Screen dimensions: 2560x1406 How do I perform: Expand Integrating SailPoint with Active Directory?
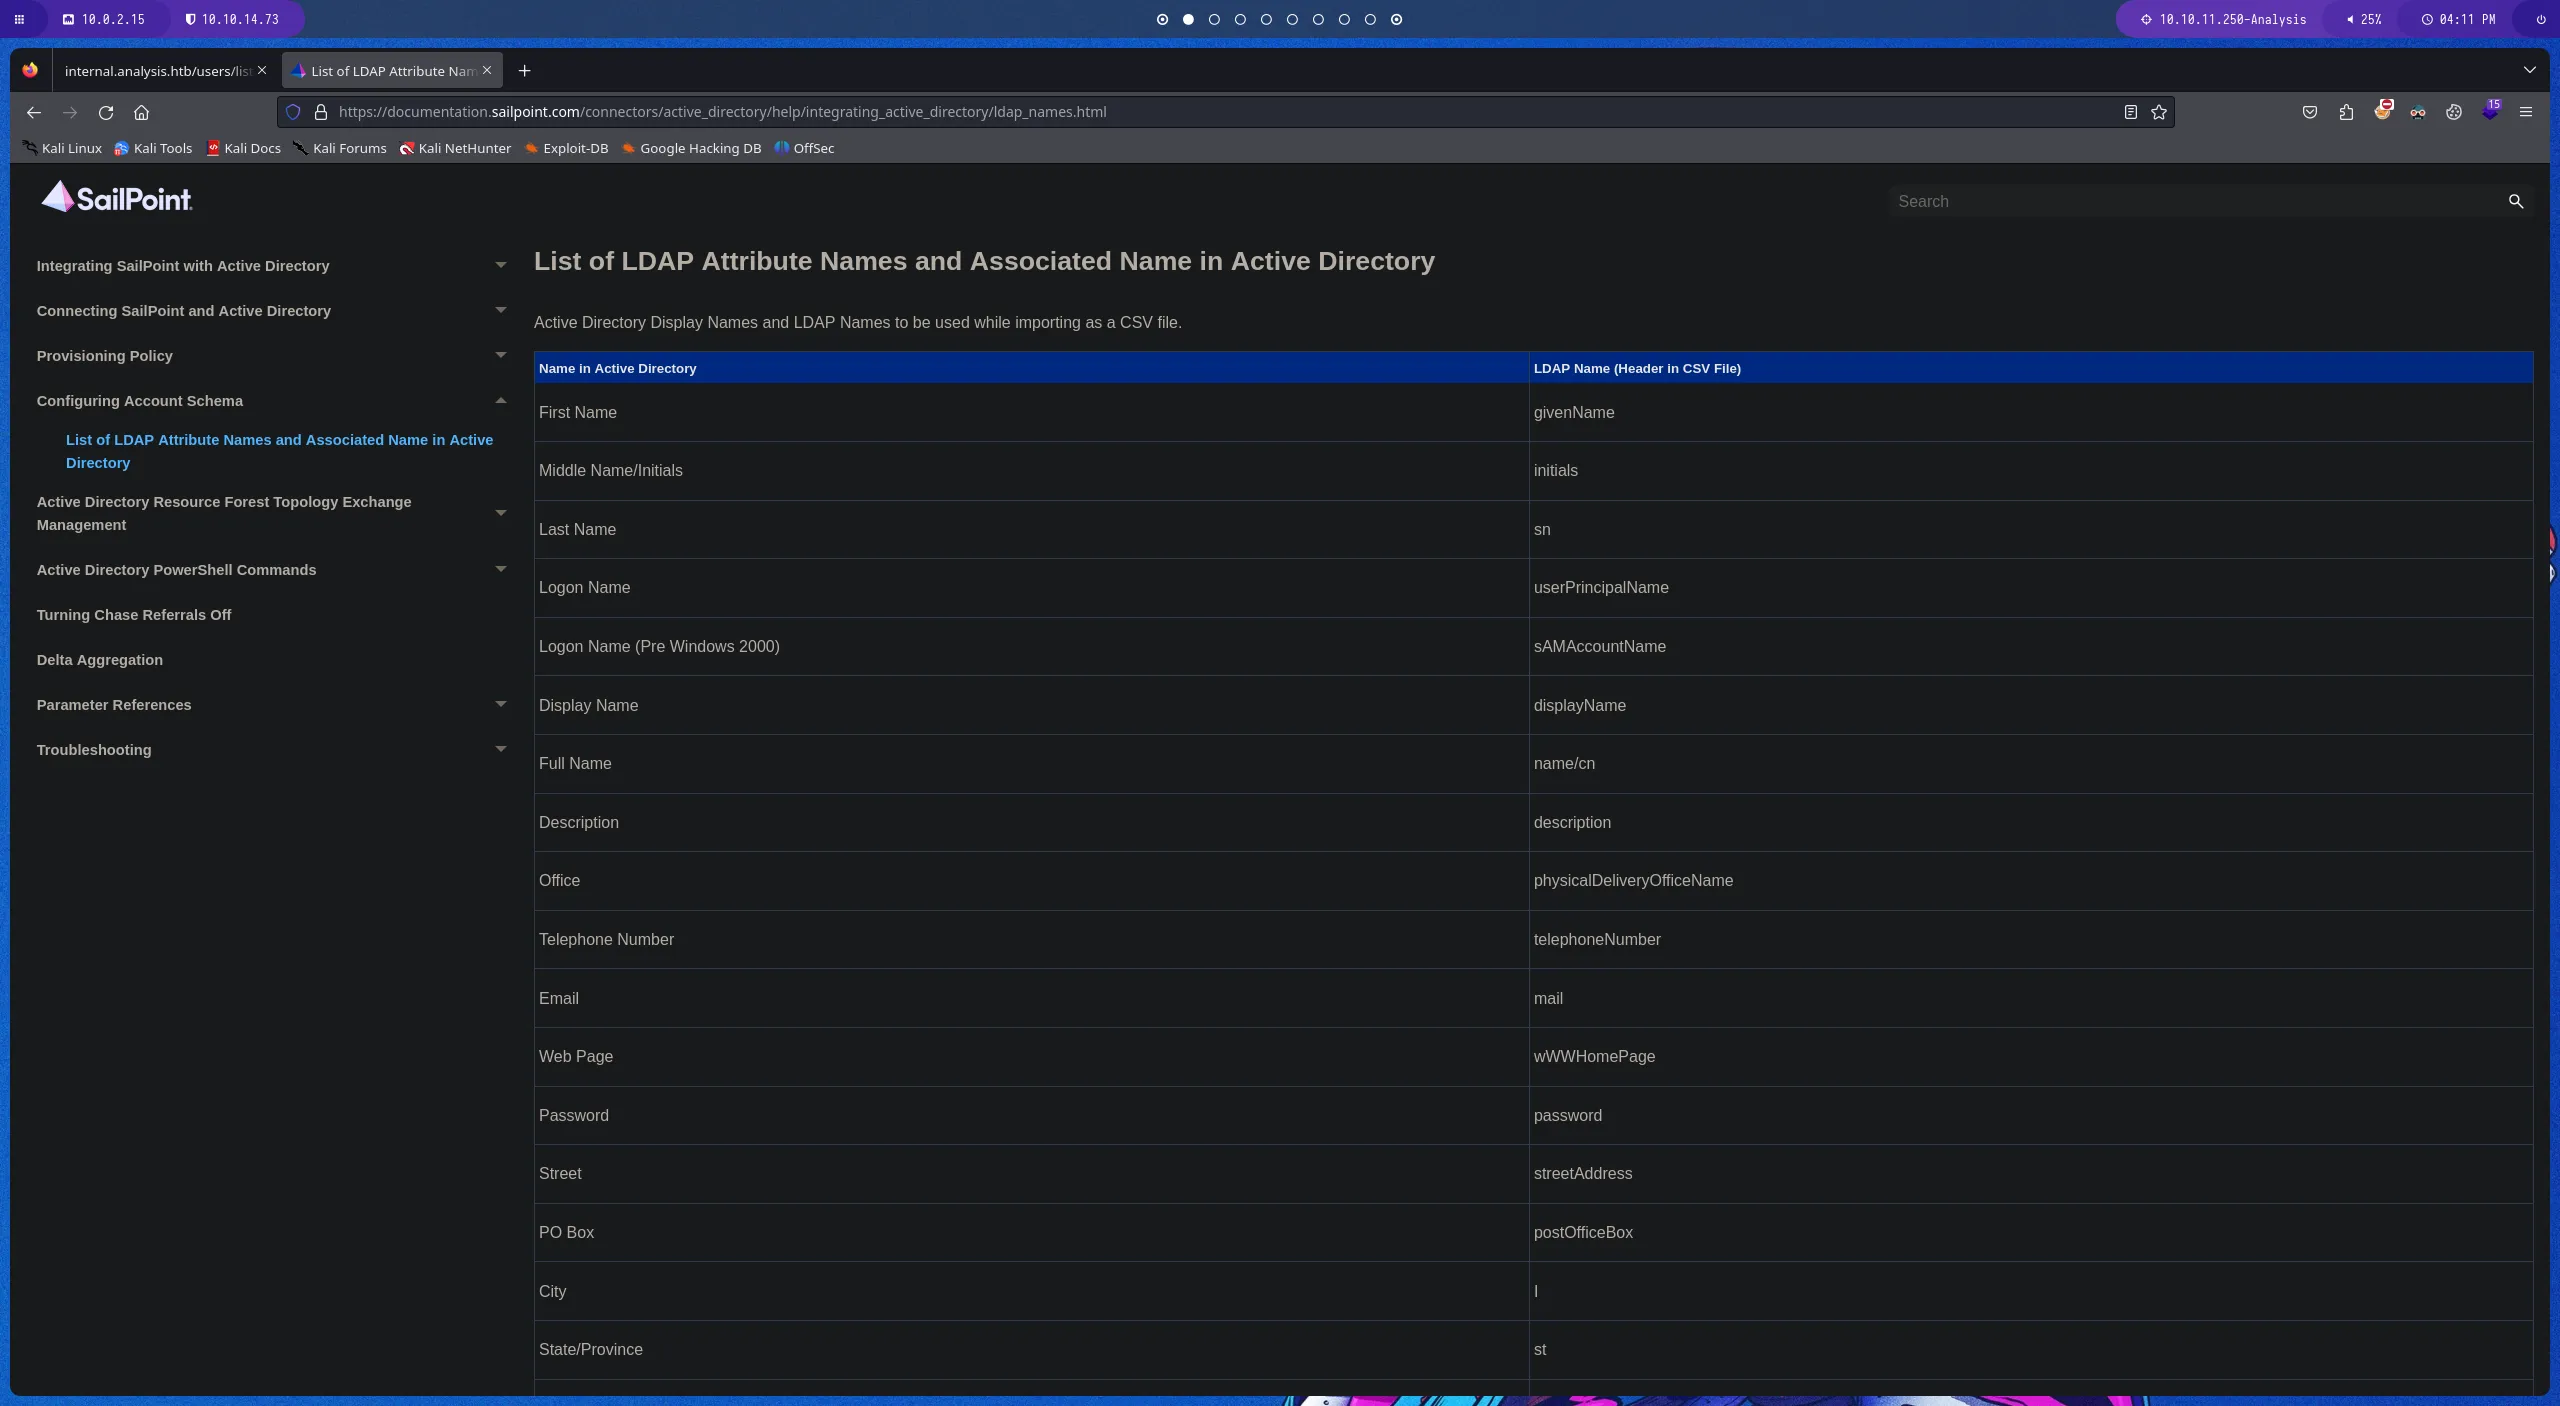501,265
